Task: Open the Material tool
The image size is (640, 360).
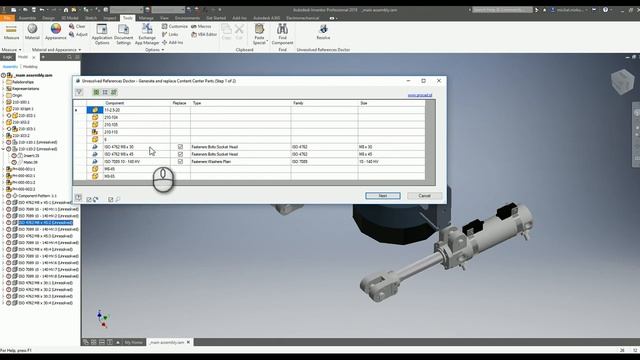Action: [x=32, y=32]
